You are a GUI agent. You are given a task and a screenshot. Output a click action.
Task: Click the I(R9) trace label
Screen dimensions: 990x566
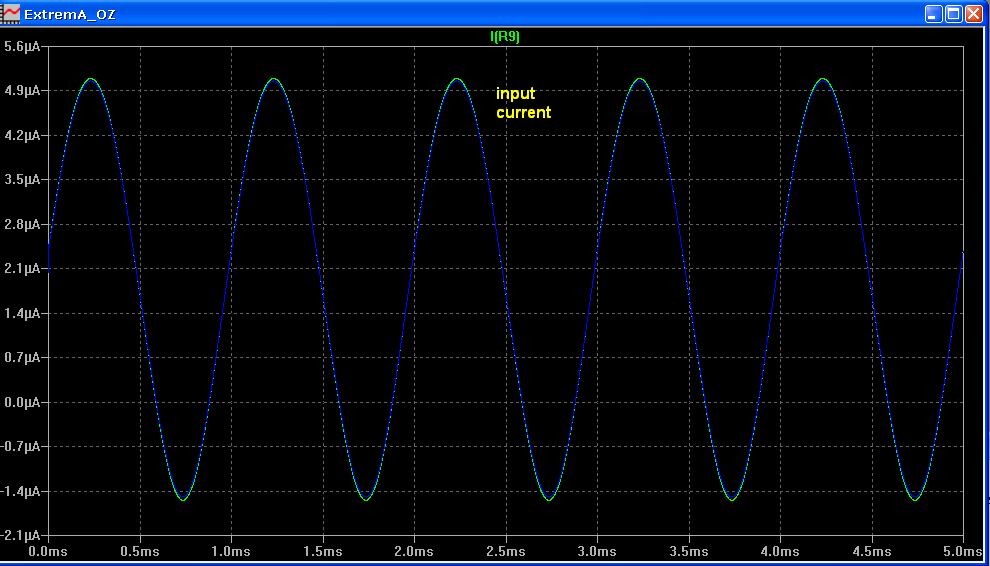coord(504,37)
